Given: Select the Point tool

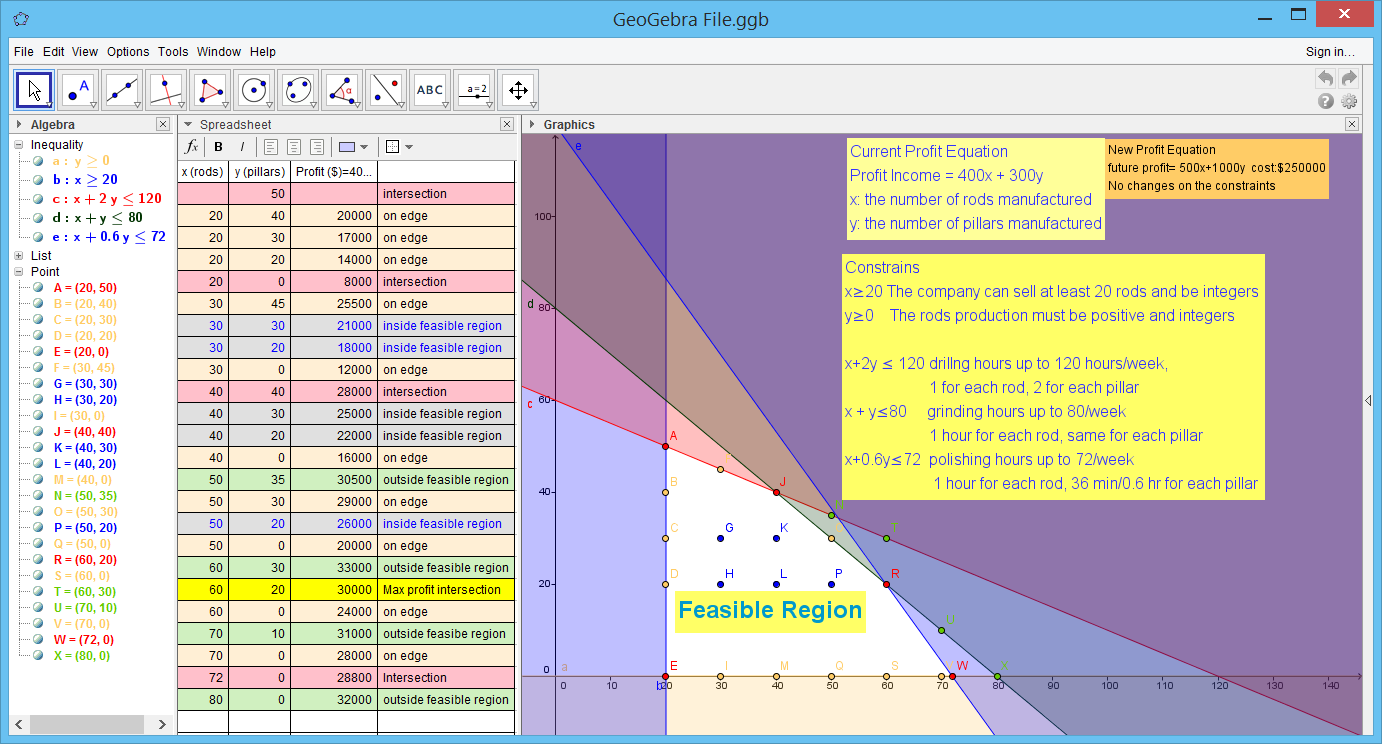Looking at the screenshot, I should [x=78, y=90].
